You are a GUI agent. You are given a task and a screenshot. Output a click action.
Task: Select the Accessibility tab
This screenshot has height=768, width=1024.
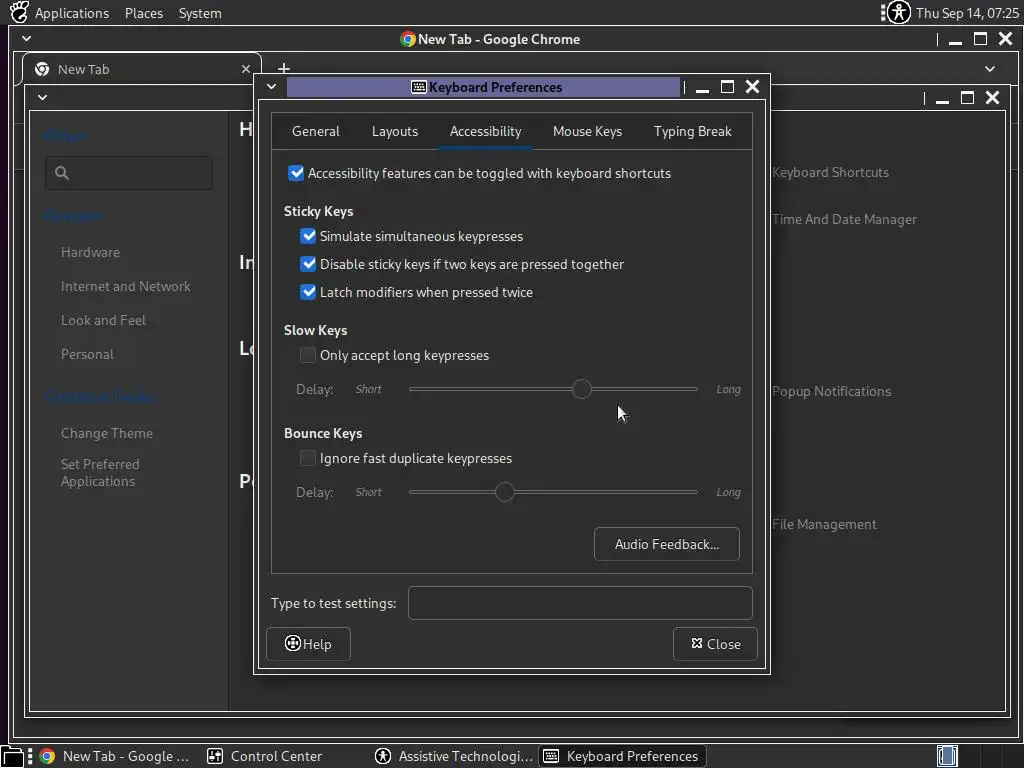485,131
